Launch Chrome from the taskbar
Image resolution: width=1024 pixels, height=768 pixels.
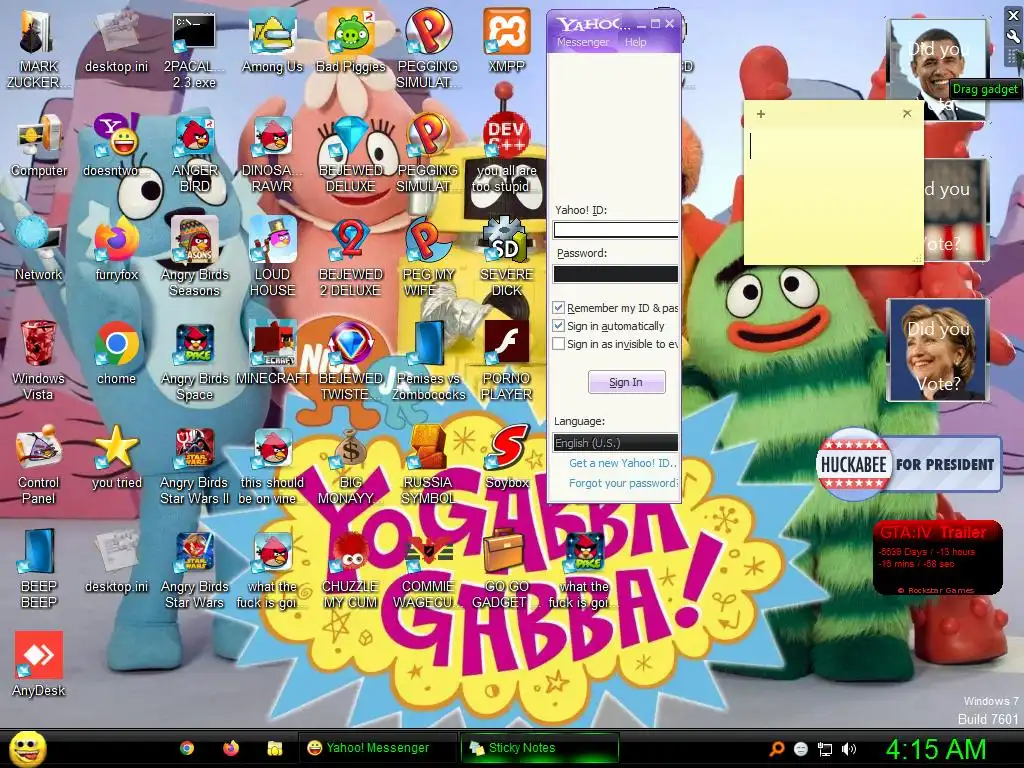[x=187, y=748]
